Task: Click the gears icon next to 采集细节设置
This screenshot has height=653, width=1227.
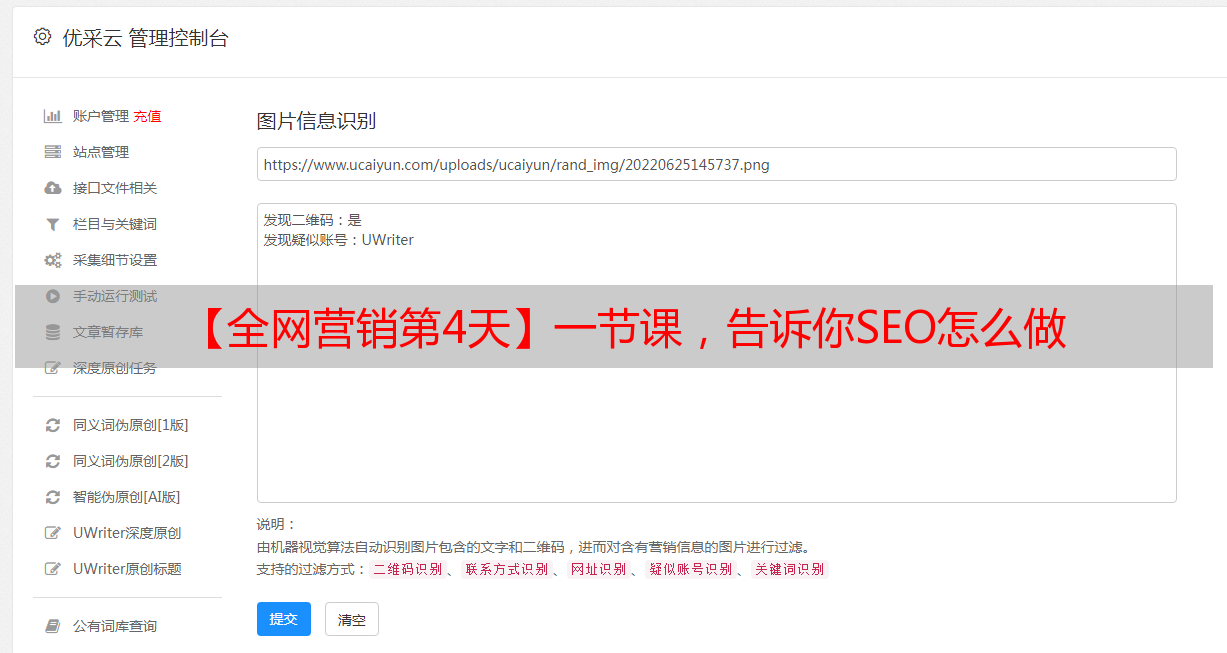Action: click(x=53, y=260)
